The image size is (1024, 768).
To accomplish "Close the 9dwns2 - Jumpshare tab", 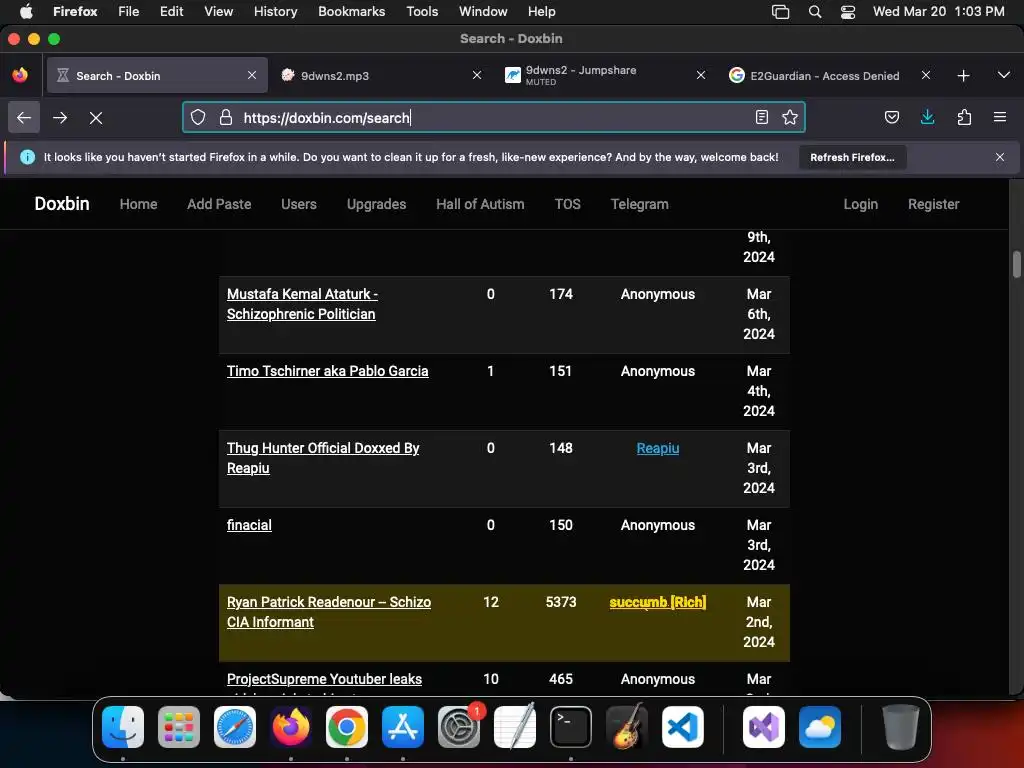I will (x=701, y=76).
